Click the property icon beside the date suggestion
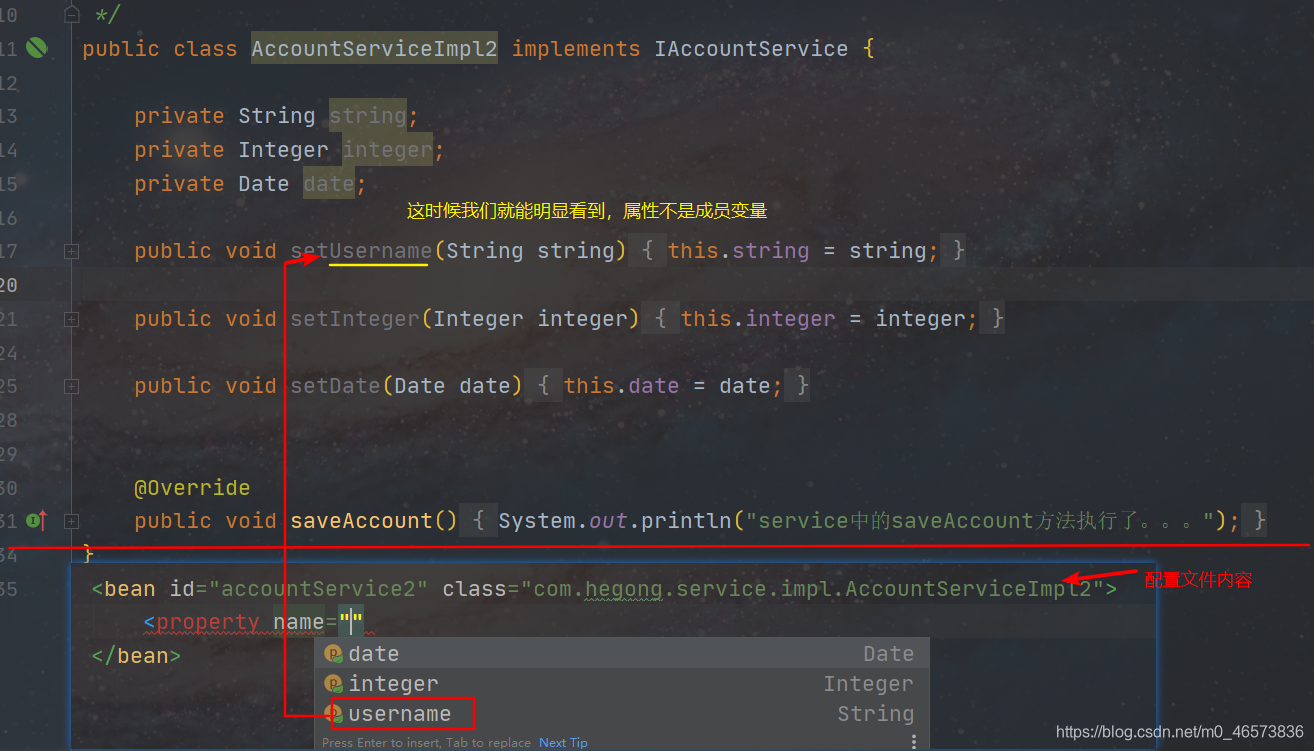 334,654
